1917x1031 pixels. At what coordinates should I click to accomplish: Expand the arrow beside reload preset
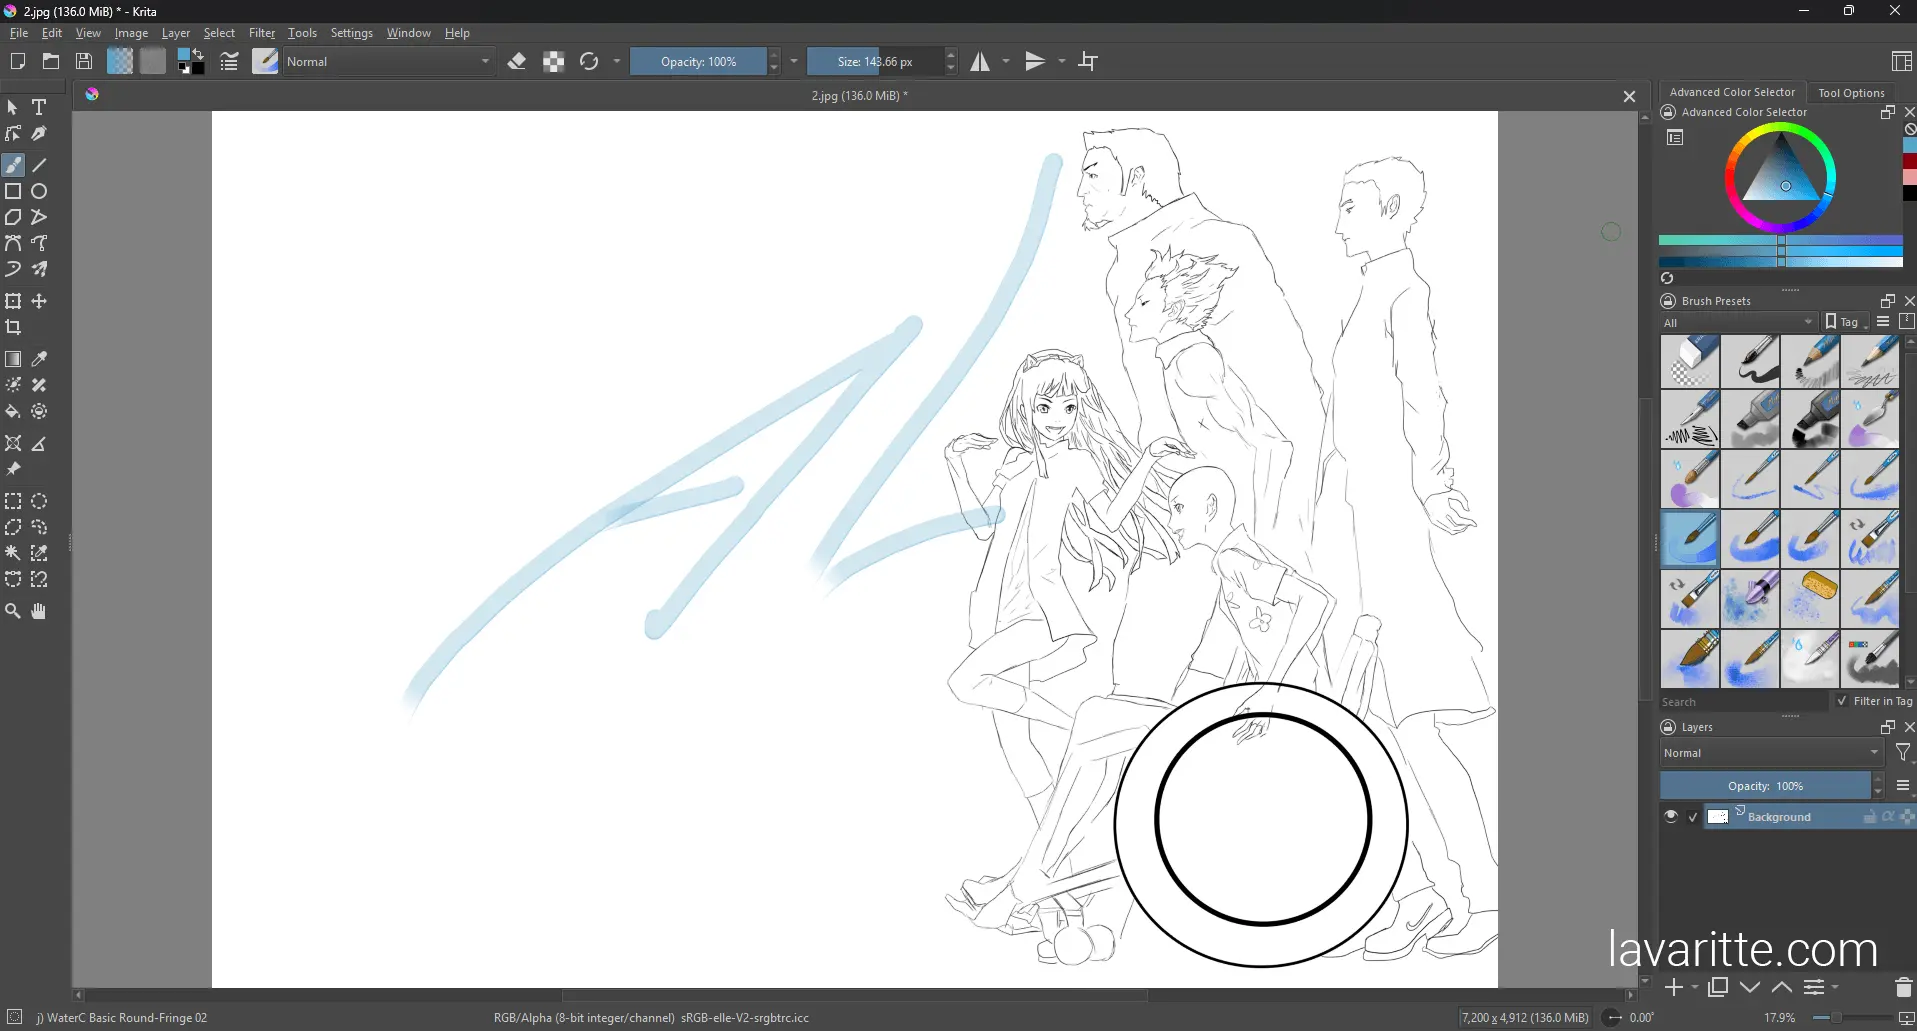[617, 61]
